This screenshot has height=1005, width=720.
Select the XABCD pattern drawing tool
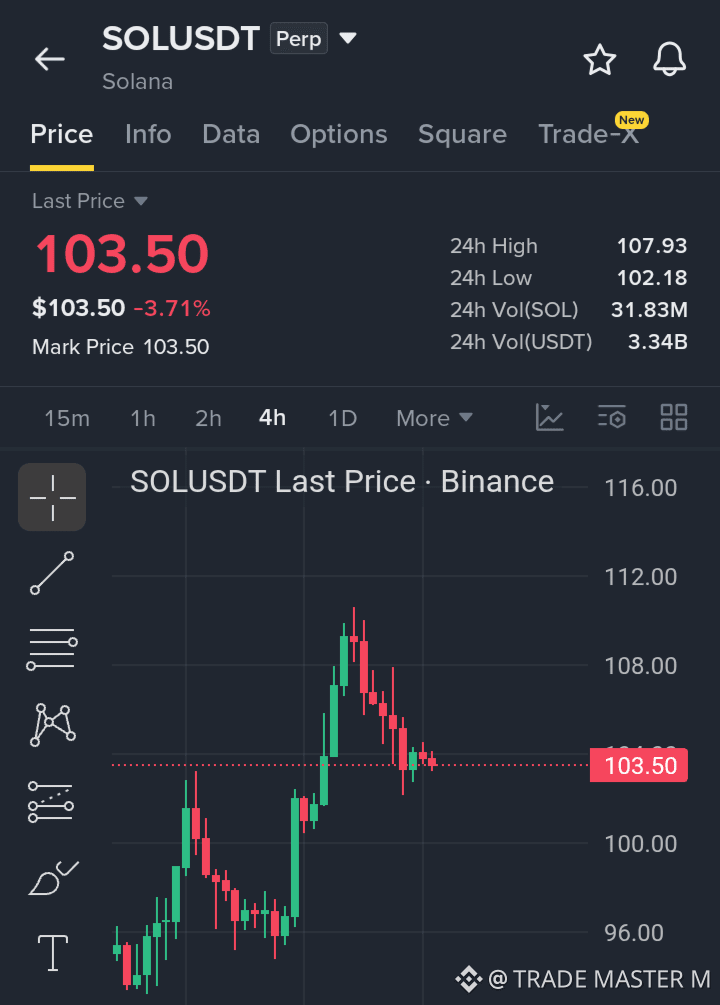point(53,725)
